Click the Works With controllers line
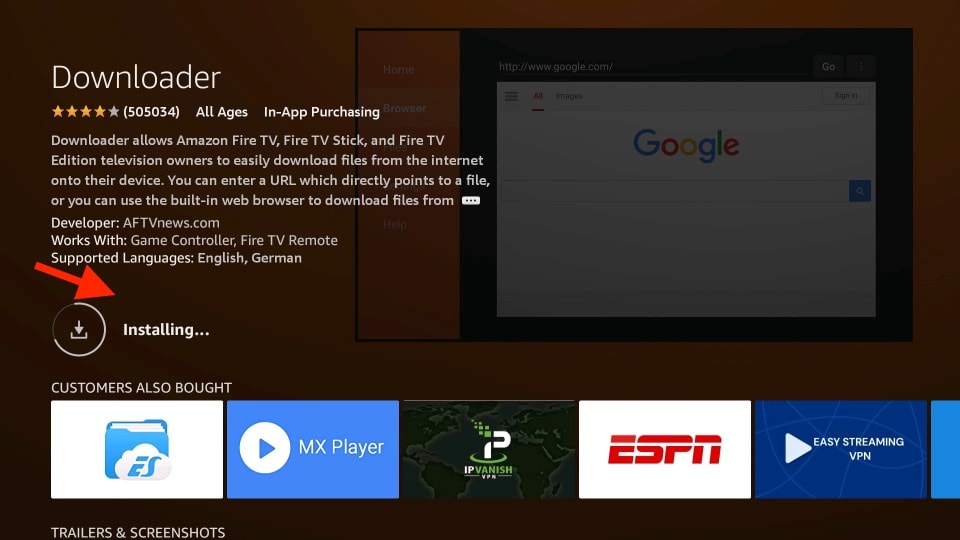Screen dimensions: 960x540 point(194,240)
